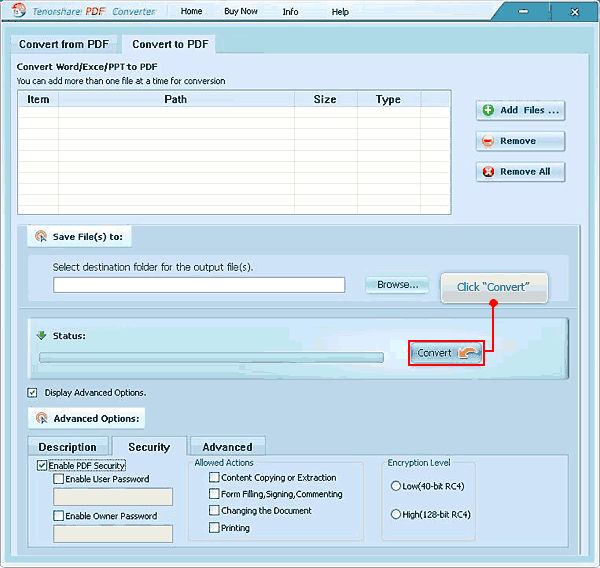Click the Tenorshare app logo icon
This screenshot has width=600, height=568.
[x=18, y=10]
